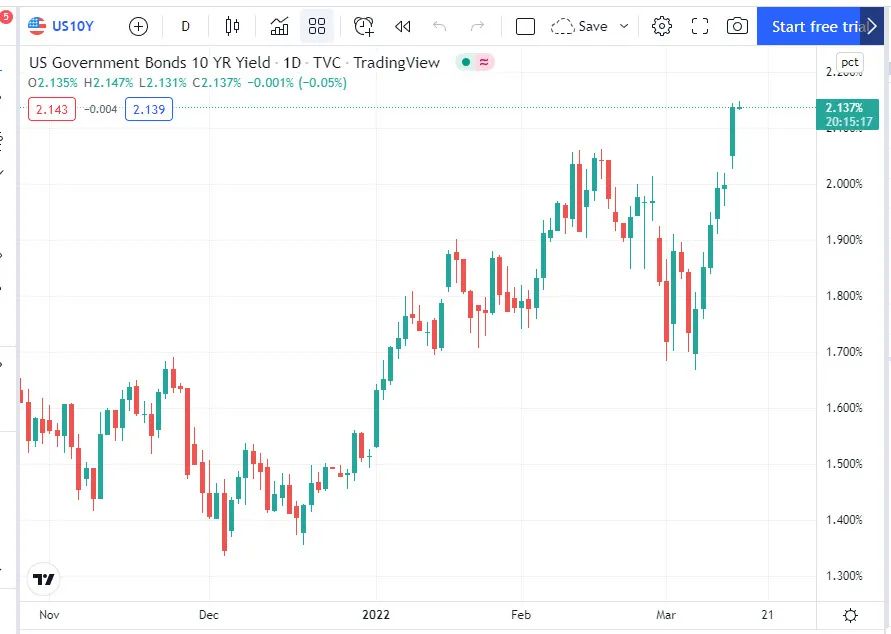This screenshot has height=634, width=891.
Task: Toggle the pct price scale label
Action: tap(849, 62)
